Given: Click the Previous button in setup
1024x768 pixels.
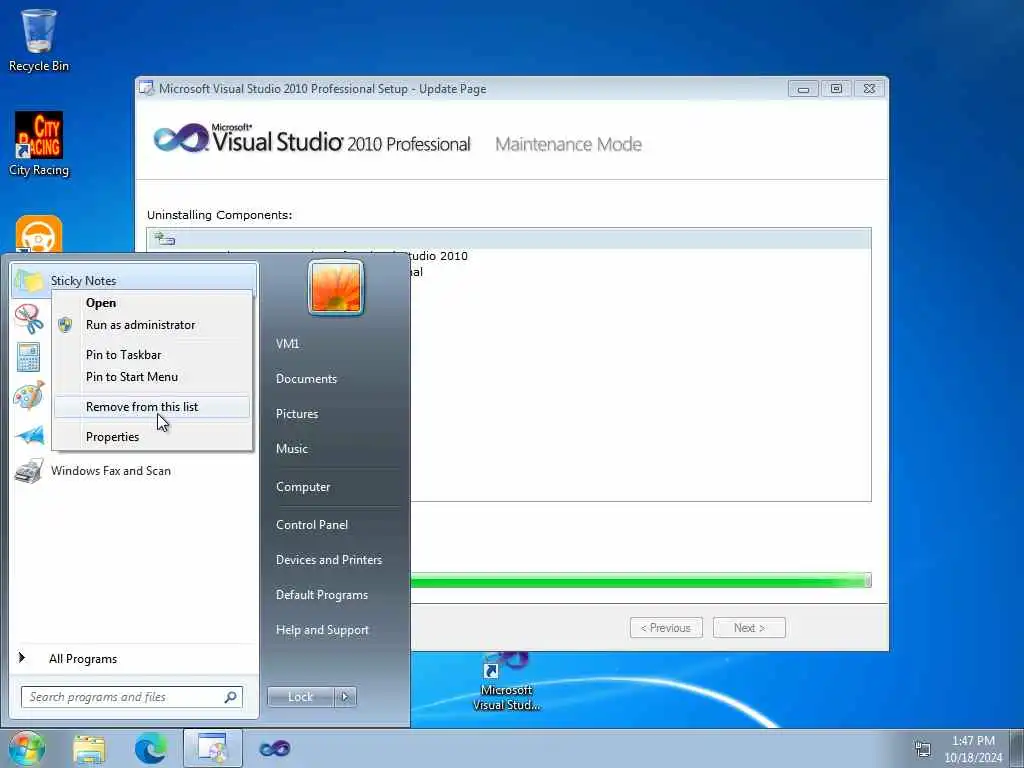Looking at the screenshot, I should point(666,628).
